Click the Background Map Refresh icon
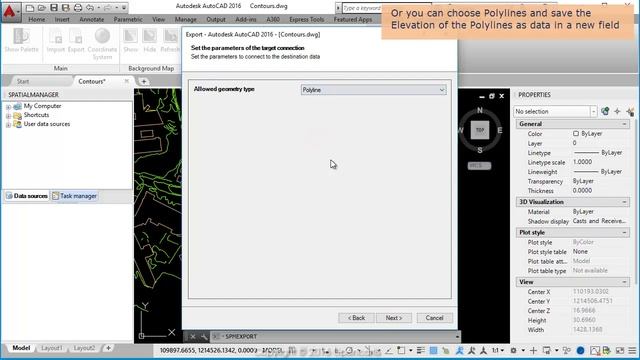 tap(170, 41)
